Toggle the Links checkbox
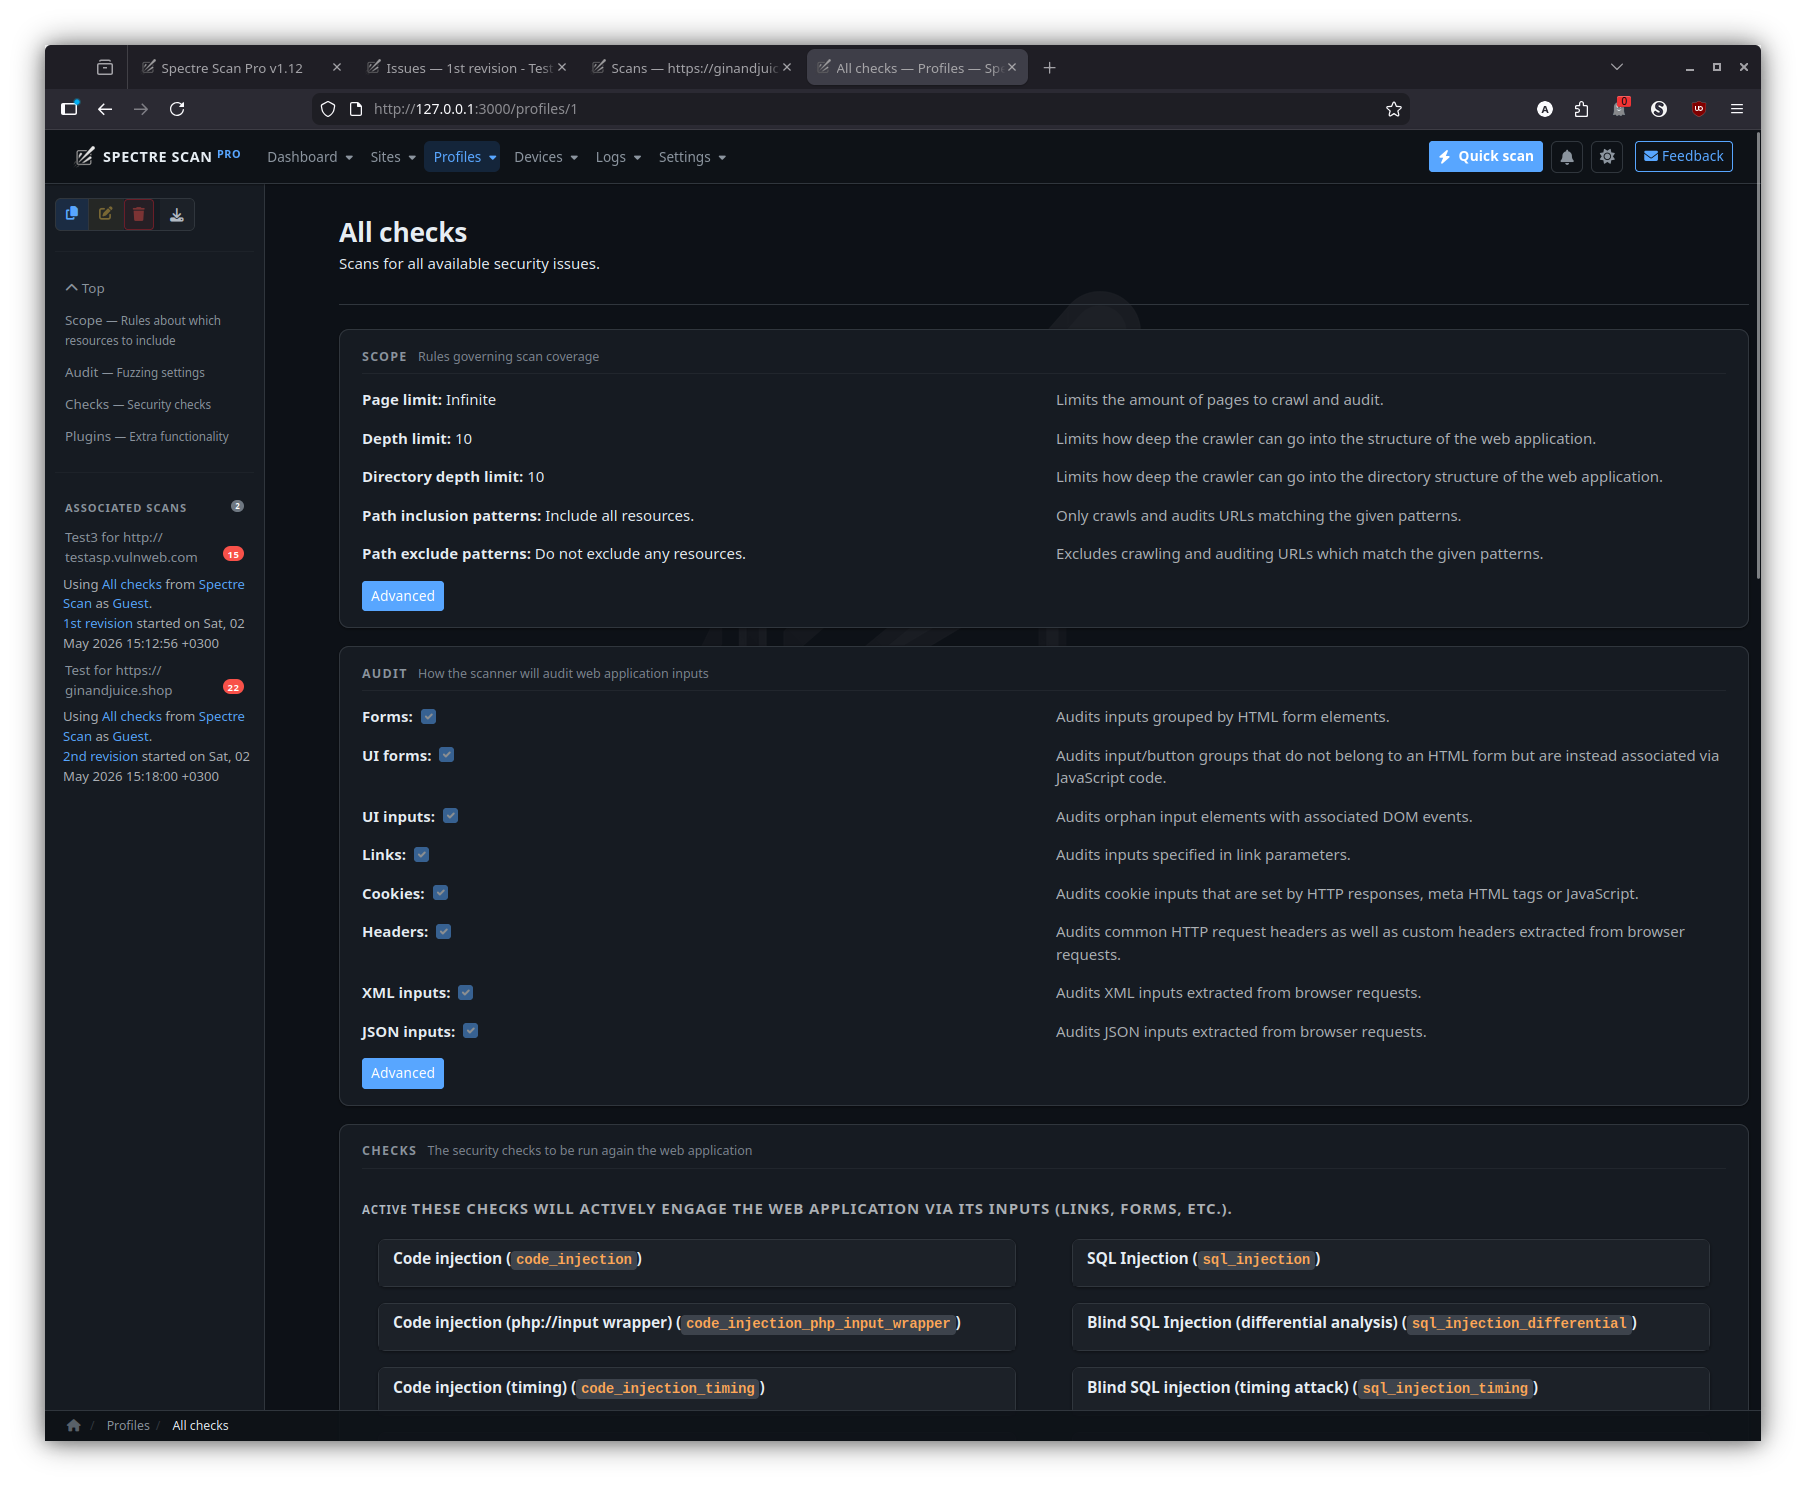1806x1486 pixels. tap(422, 854)
